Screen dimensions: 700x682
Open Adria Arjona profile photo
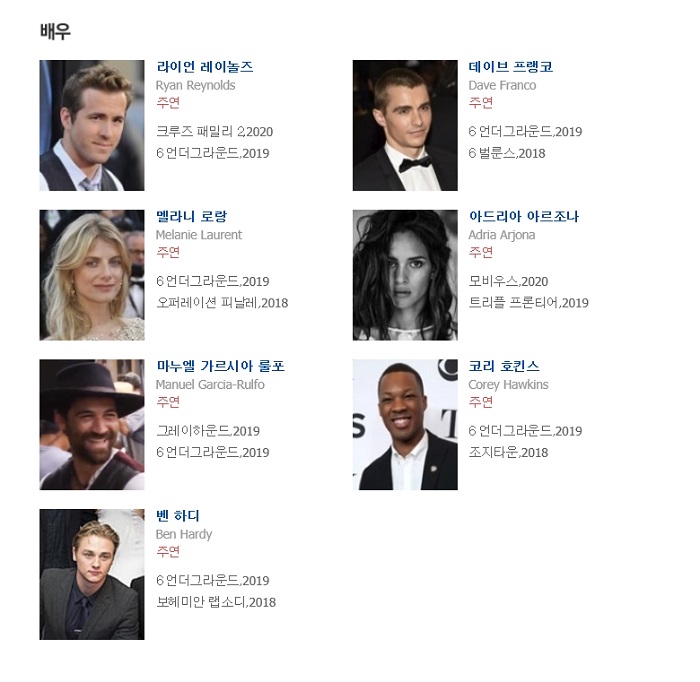(x=405, y=275)
